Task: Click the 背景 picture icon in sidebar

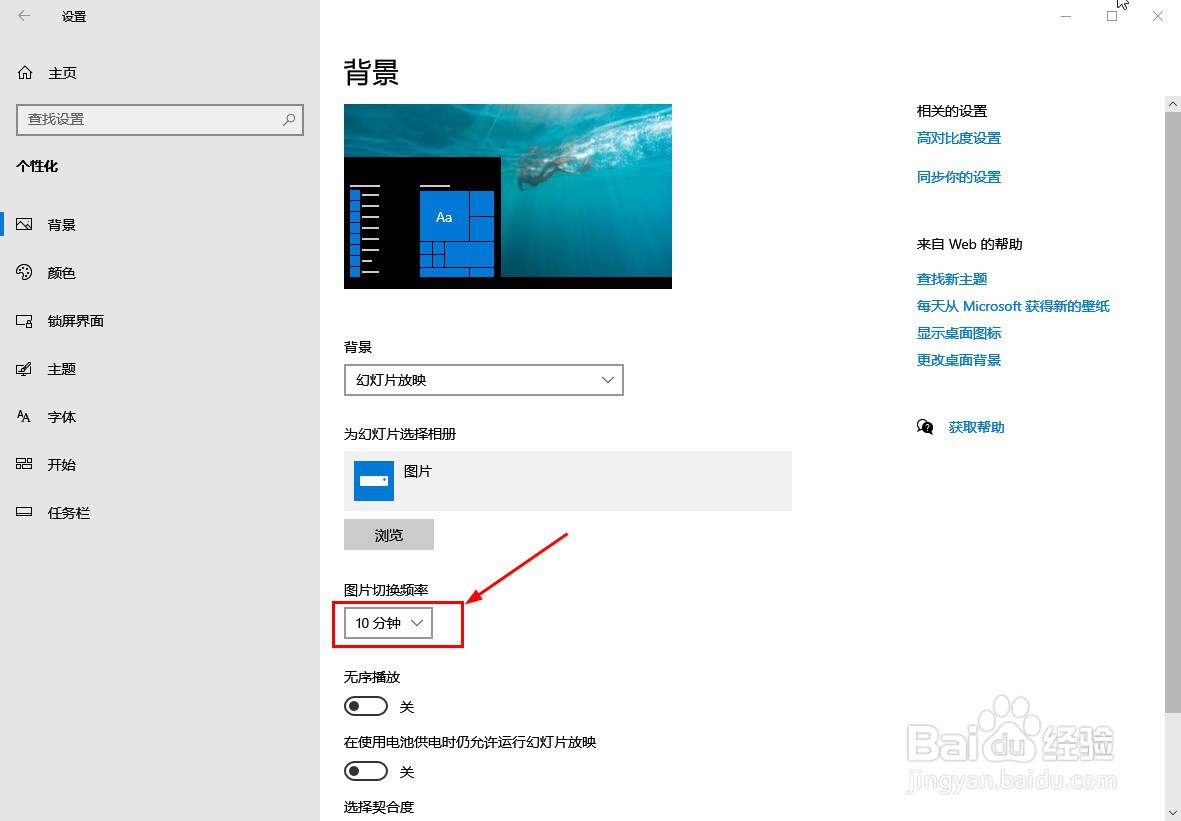Action: pyautogui.click(x=24, y=224)
